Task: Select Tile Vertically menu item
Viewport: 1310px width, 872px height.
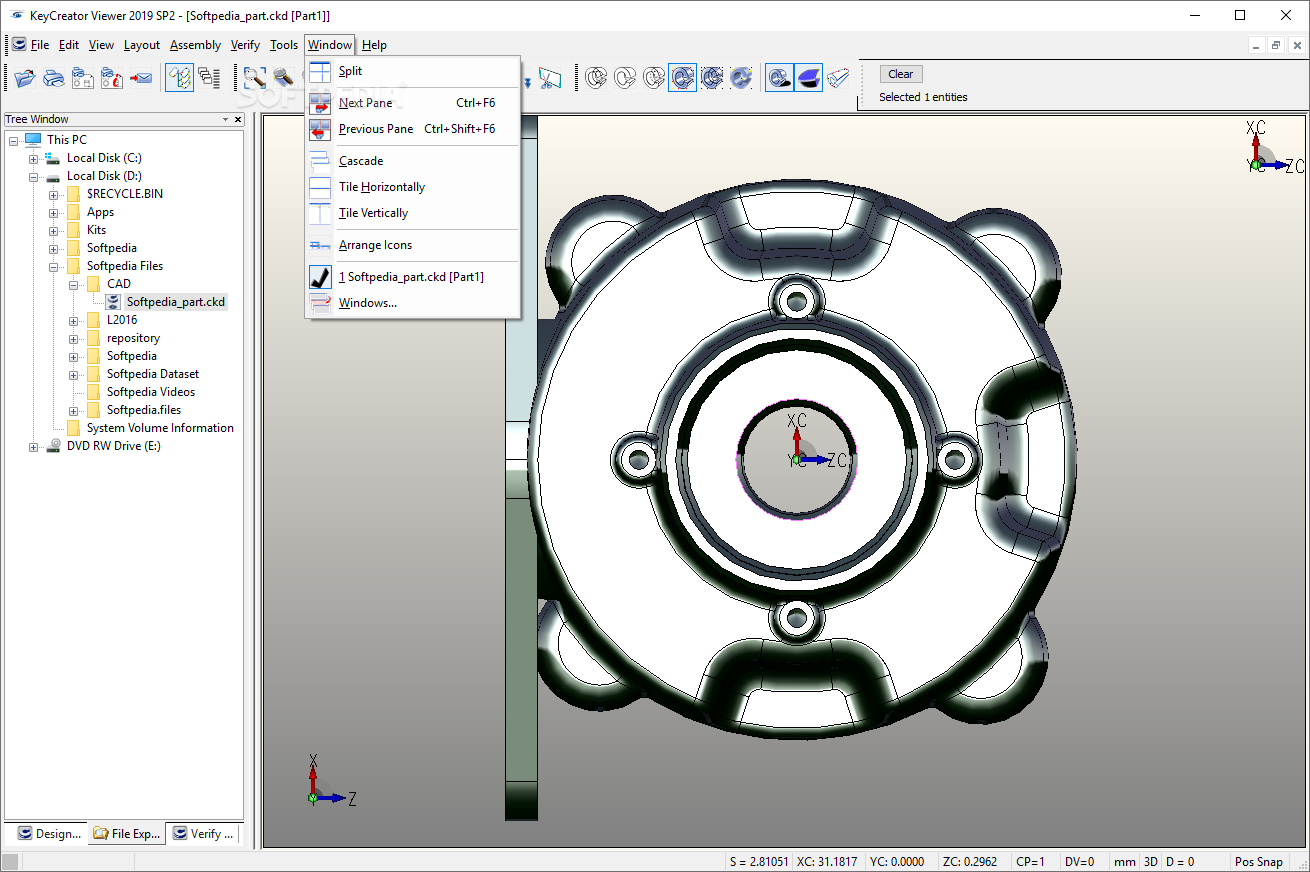Action: point(413,213)
